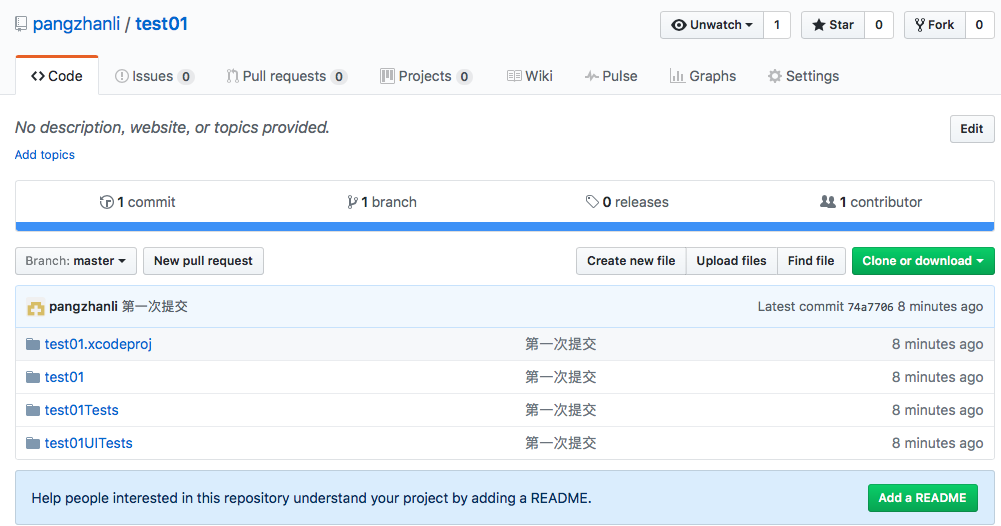This screenshot has width=1001, height=526.
Task: Click the stargazers count next to Star
Action: coord(879,25)
